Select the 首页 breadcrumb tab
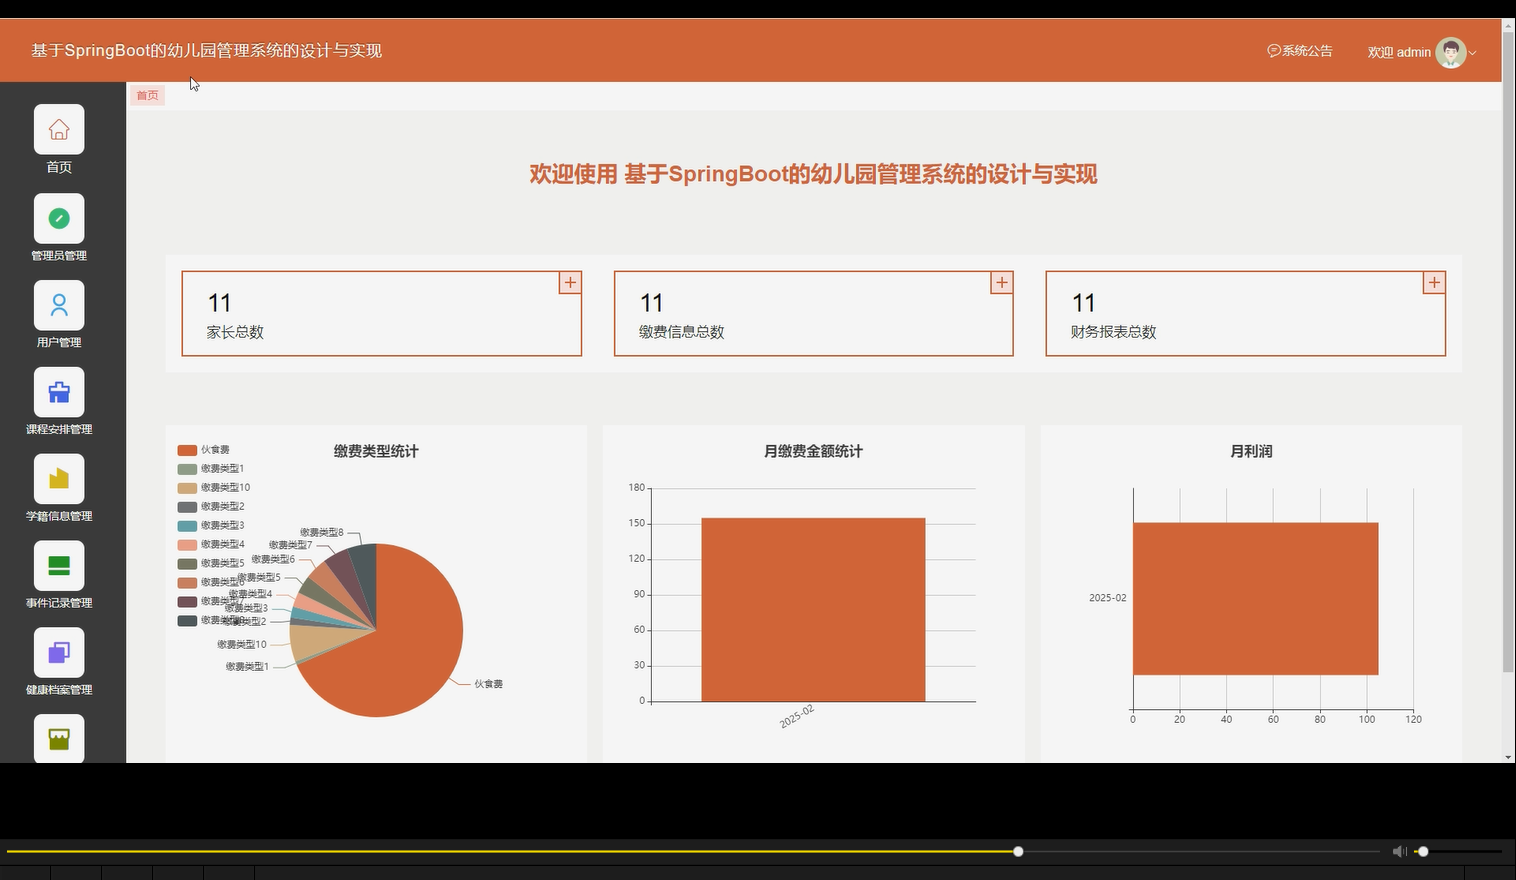Viewport: 1516px width, 880px height. pyautogui.click(x=147, y=95)
